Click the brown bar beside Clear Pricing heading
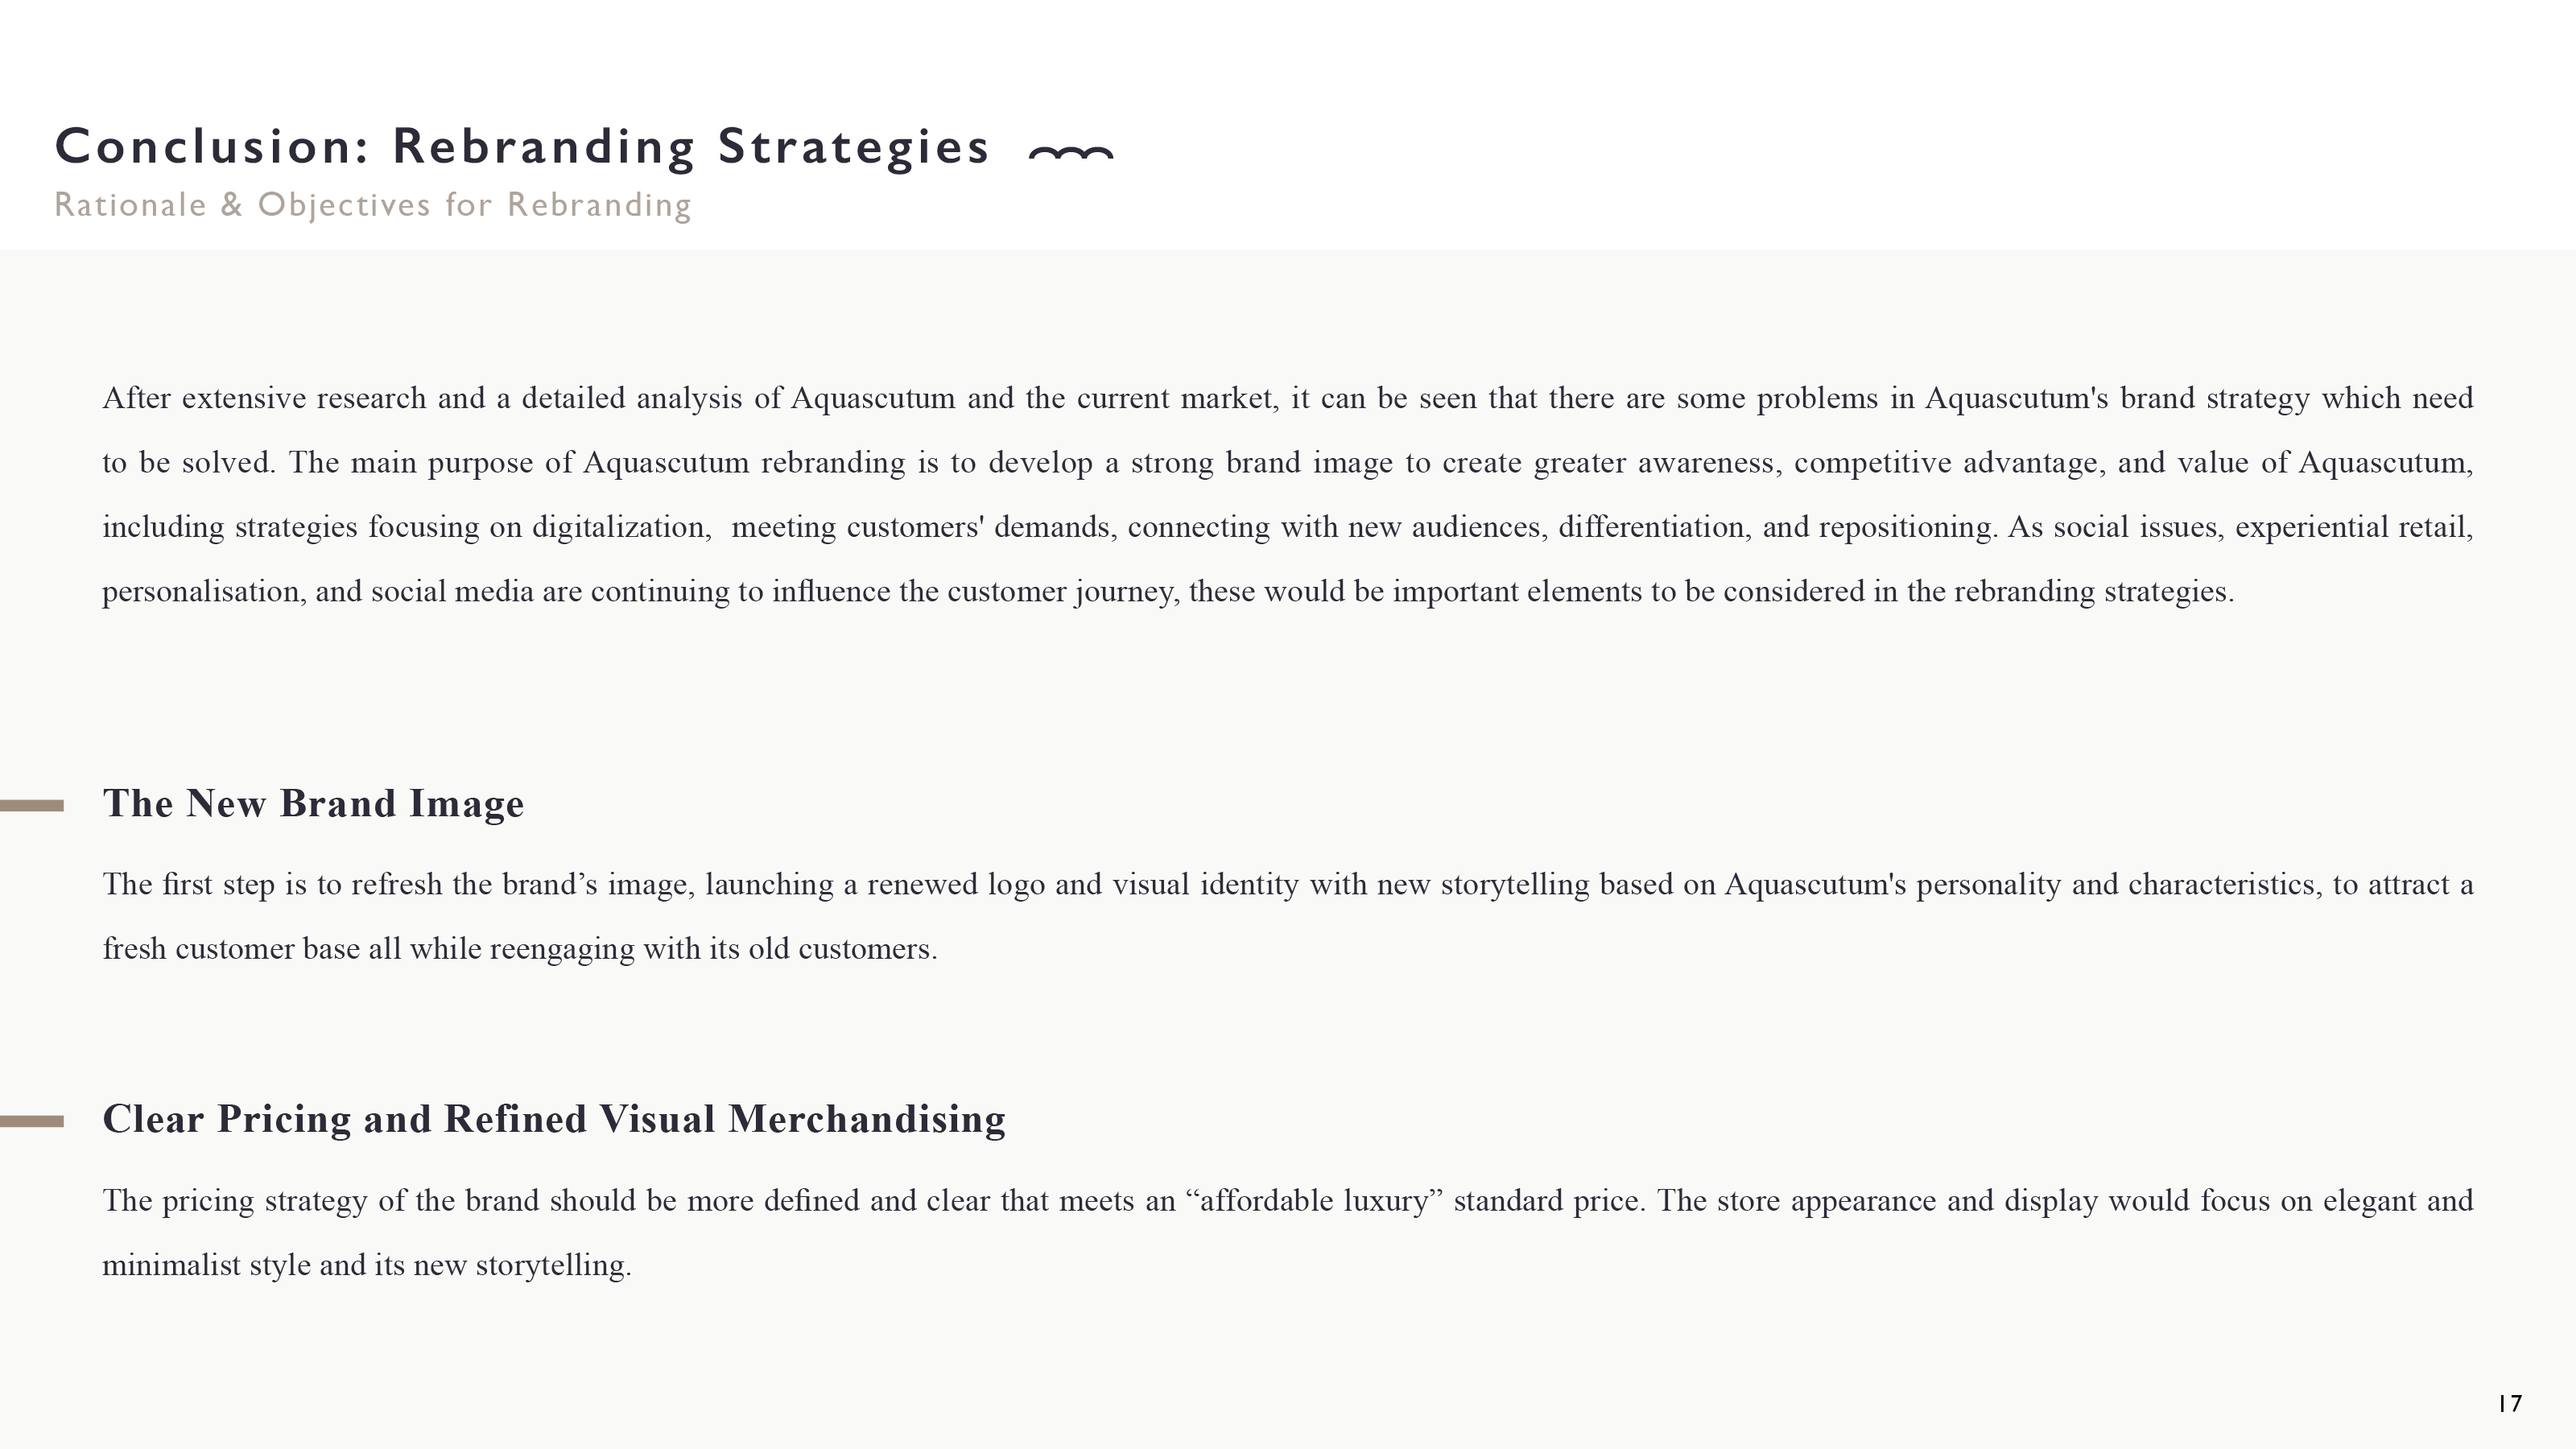The height and width of the screenshot is (1449, 2576). (x=32, y=1121)
